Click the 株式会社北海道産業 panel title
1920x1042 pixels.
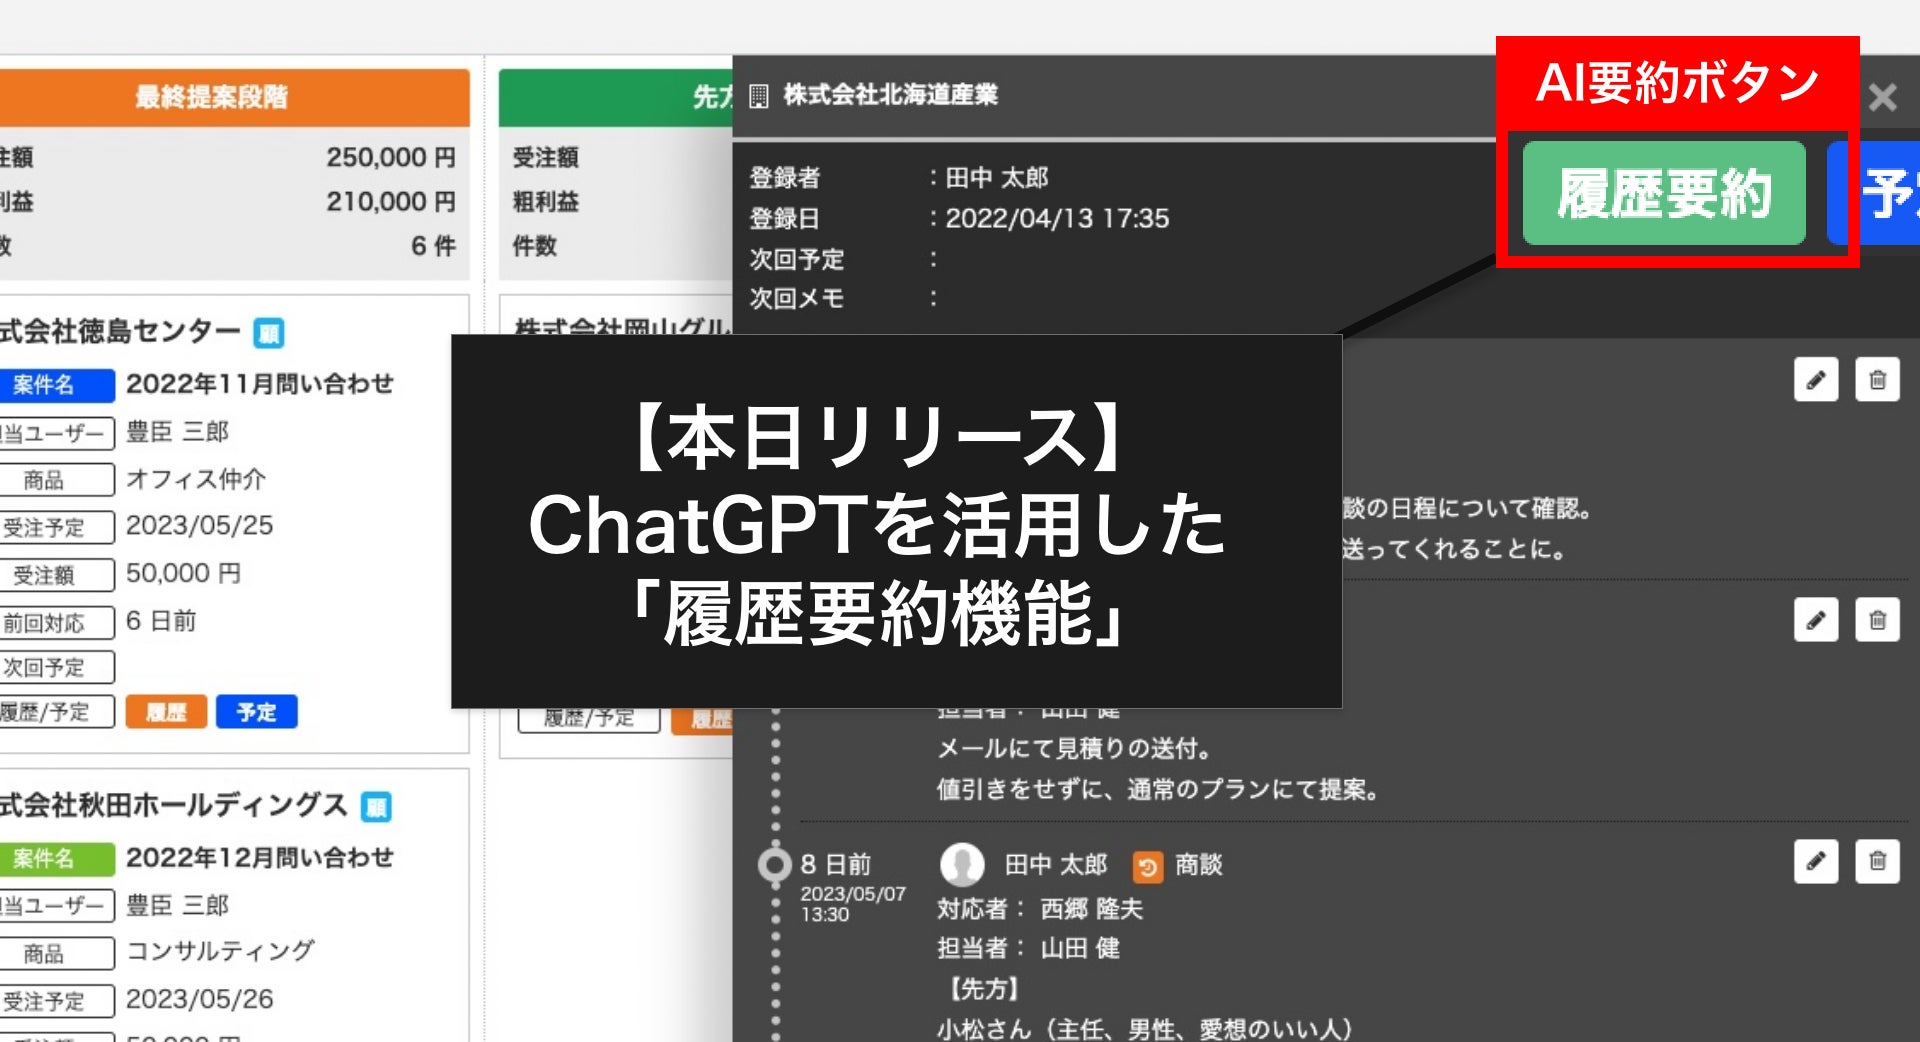tap(891, 95)
